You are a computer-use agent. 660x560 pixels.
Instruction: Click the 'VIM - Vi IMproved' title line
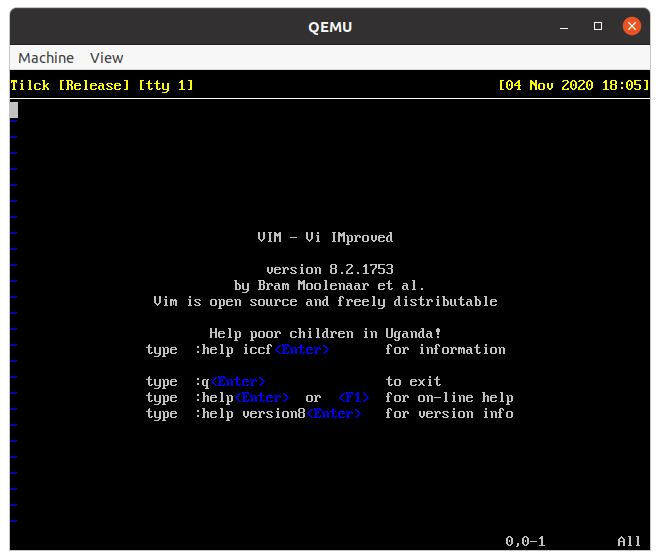(x=325, y=237)
